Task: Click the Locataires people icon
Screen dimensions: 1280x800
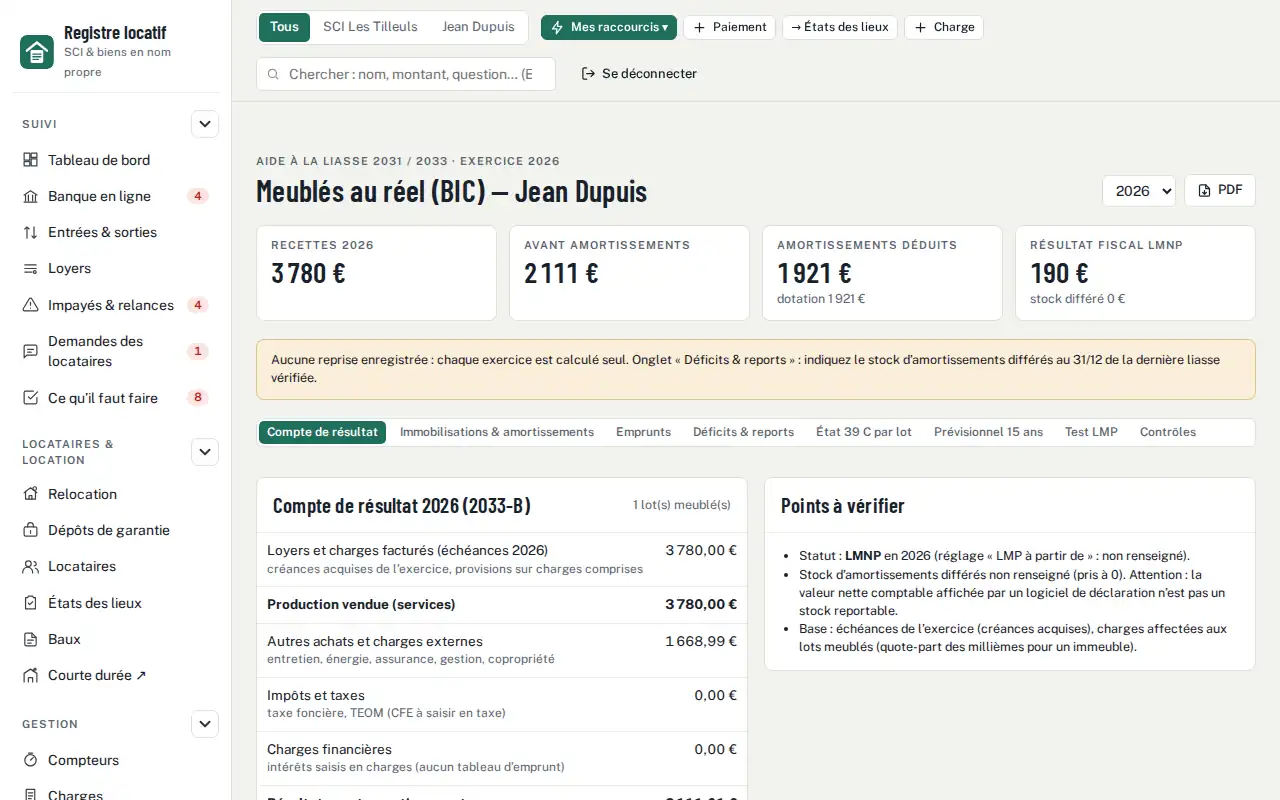Action: [x=30, y=566]
